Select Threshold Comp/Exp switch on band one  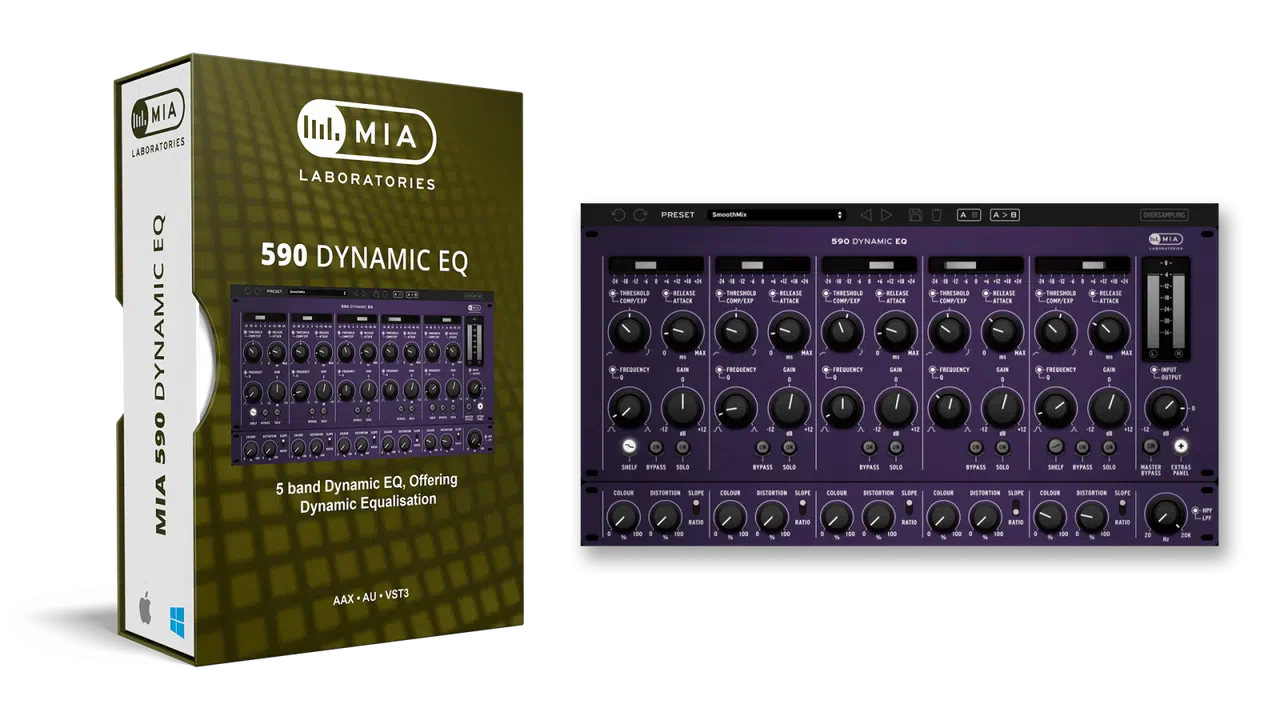[612, 294]
